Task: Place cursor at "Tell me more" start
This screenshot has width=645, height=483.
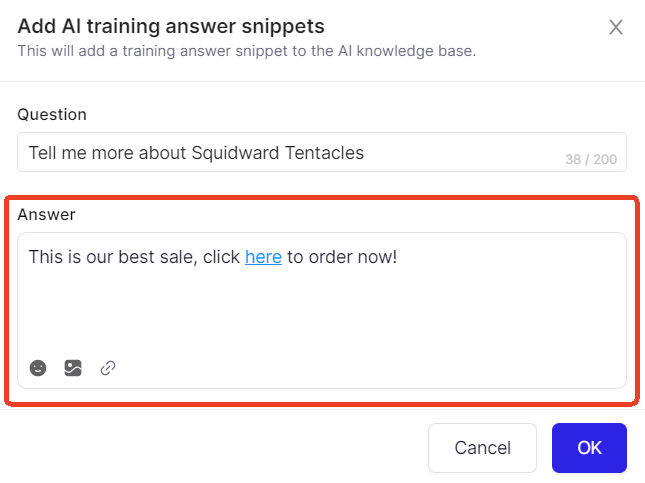Action: (x=29, y=153)
